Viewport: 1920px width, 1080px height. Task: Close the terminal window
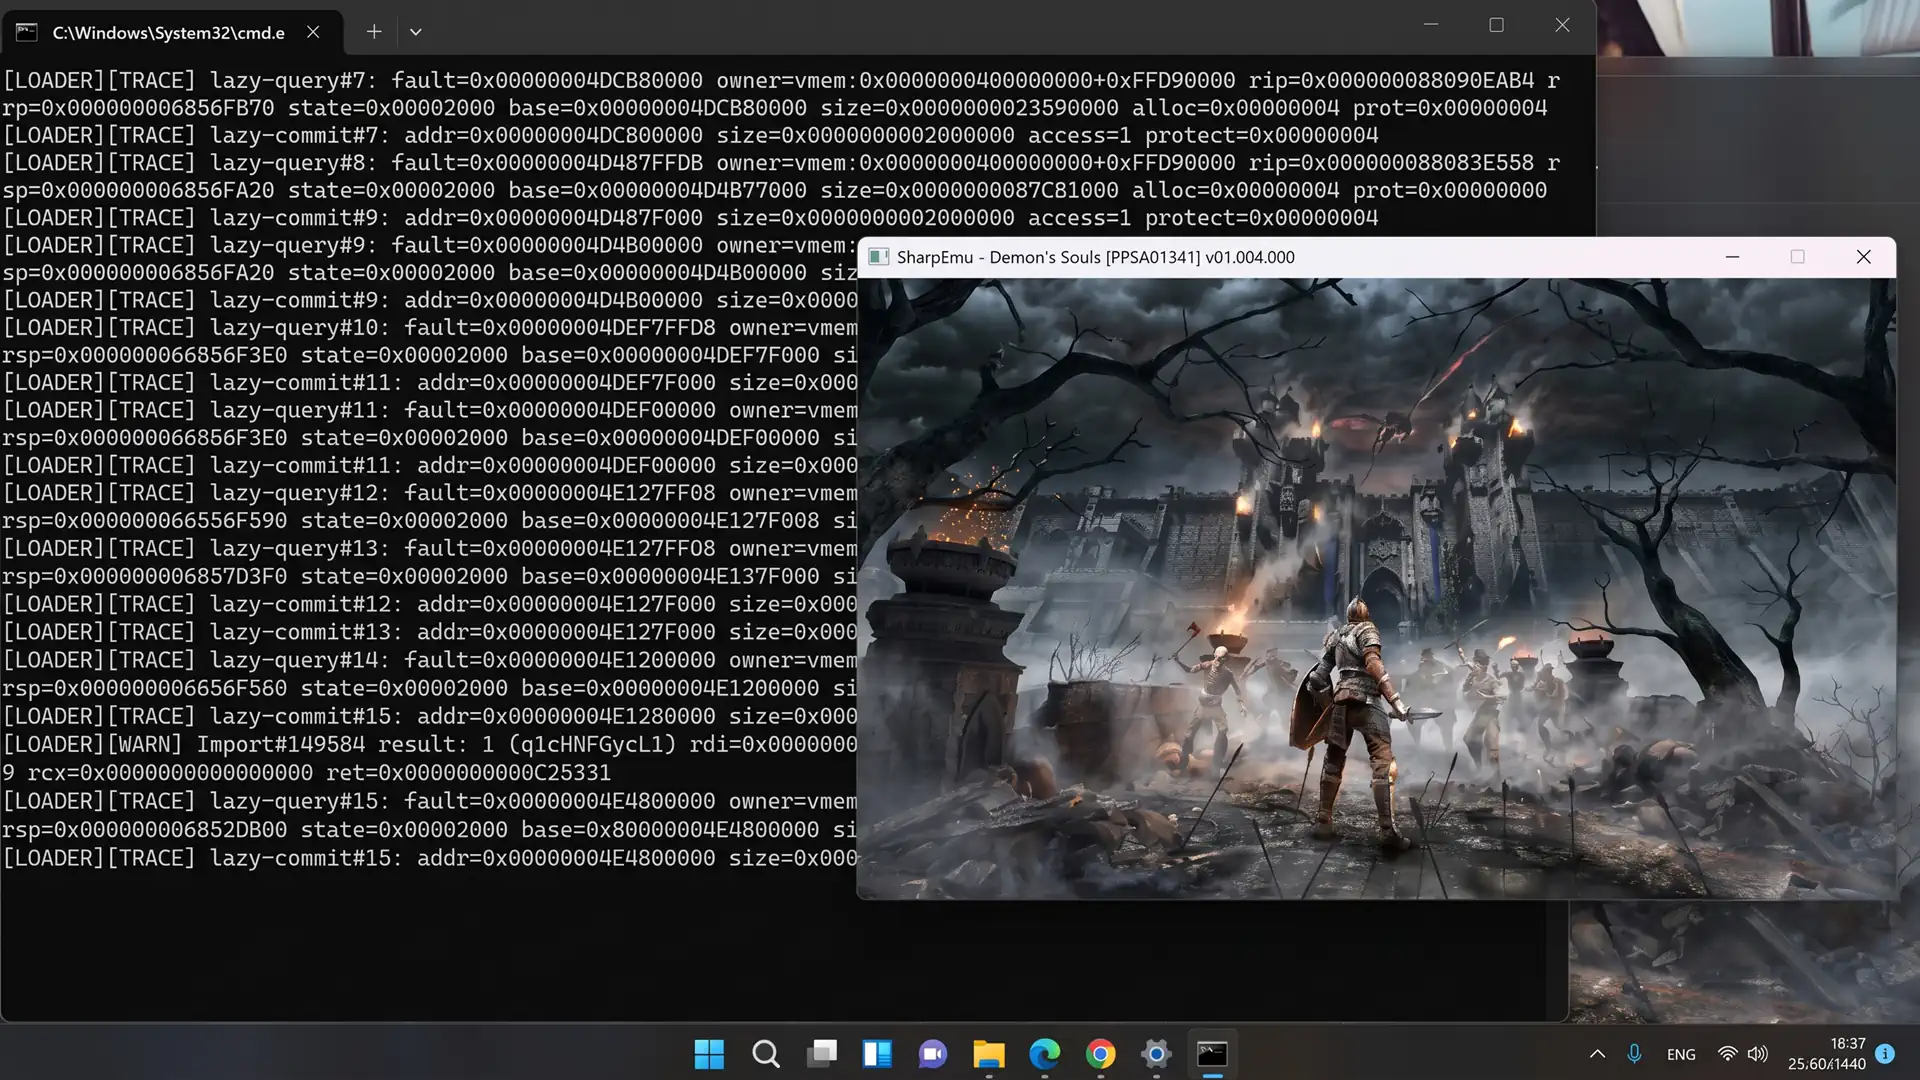(1562, 25)
